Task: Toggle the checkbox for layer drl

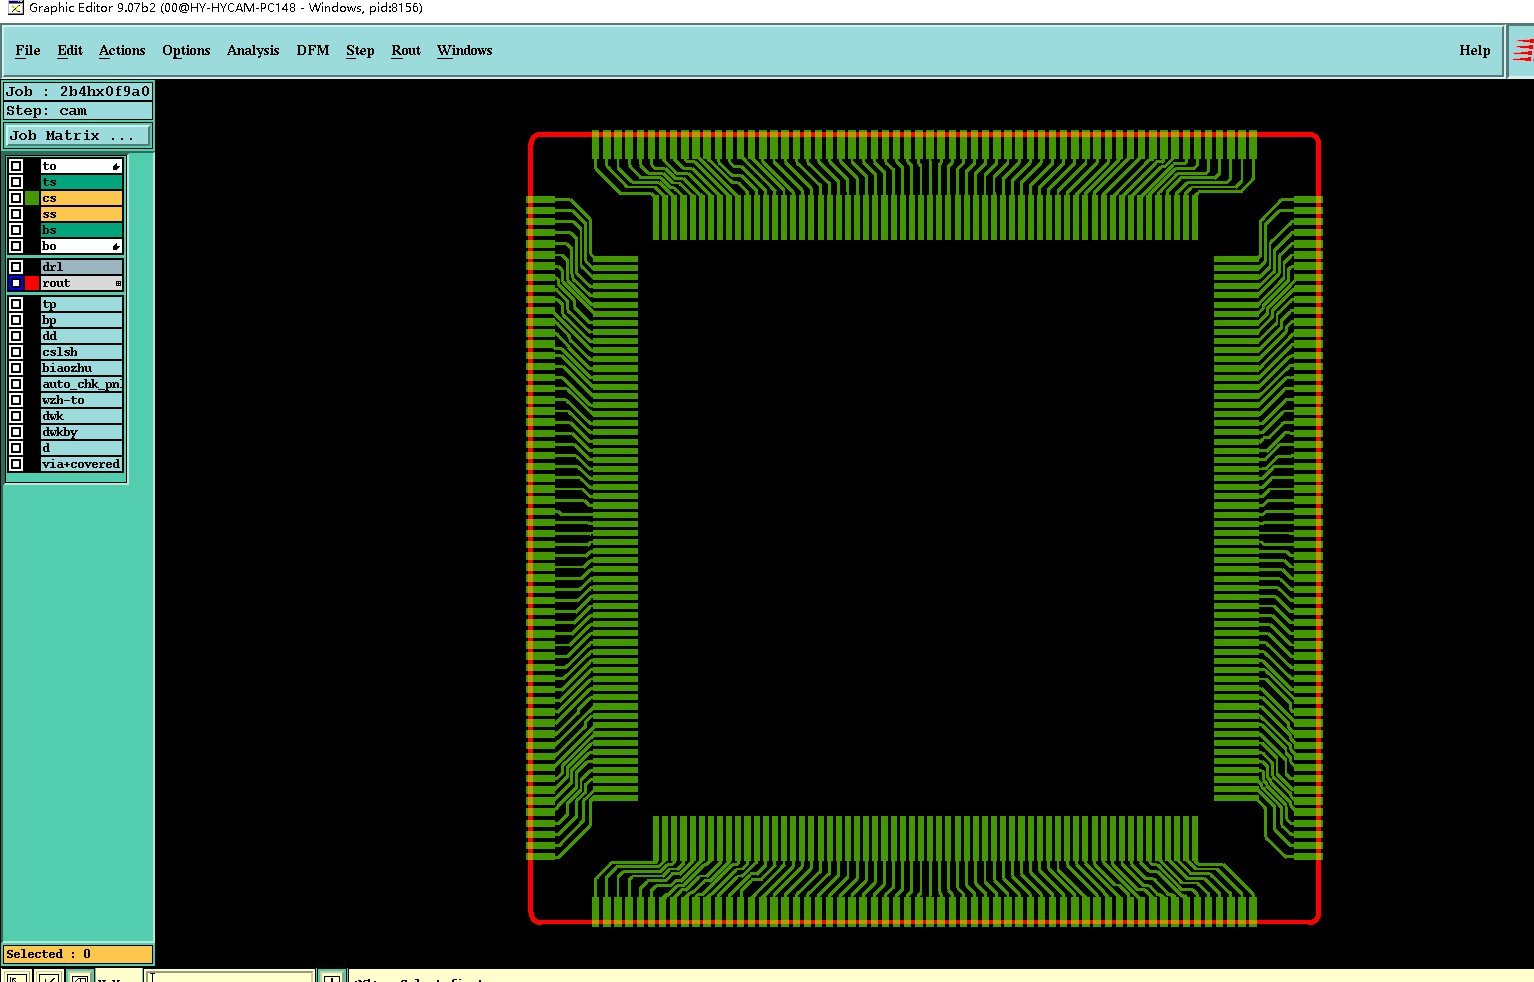Action: [16, 267]
